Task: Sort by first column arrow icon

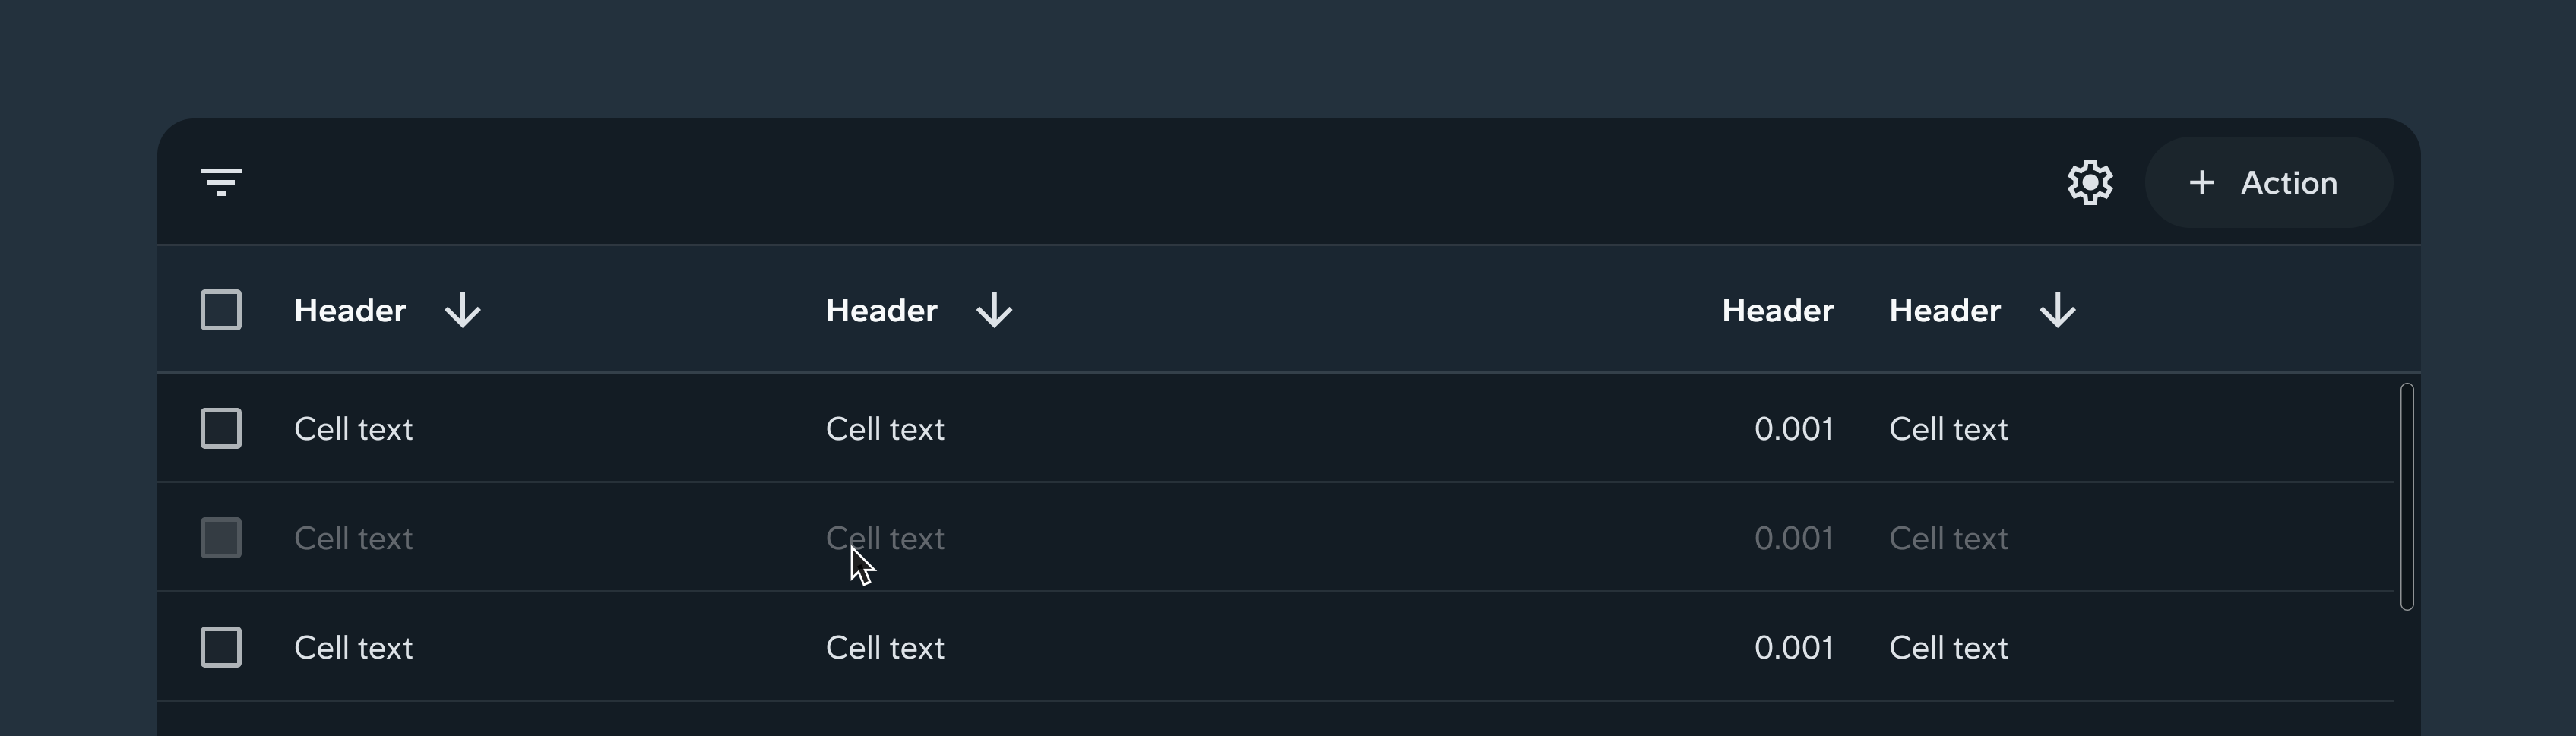Action: [x=463, y=310]
